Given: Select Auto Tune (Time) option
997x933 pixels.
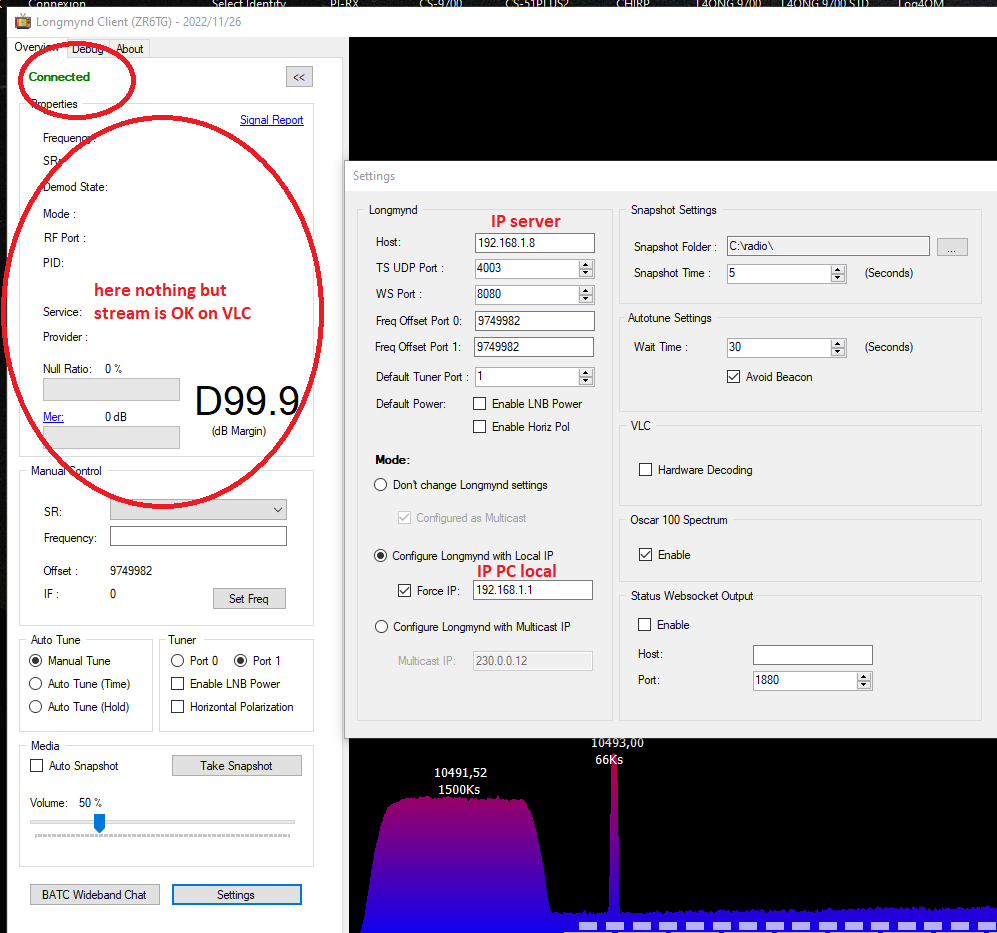Looking at the screenshot, I should click(36, 684).
